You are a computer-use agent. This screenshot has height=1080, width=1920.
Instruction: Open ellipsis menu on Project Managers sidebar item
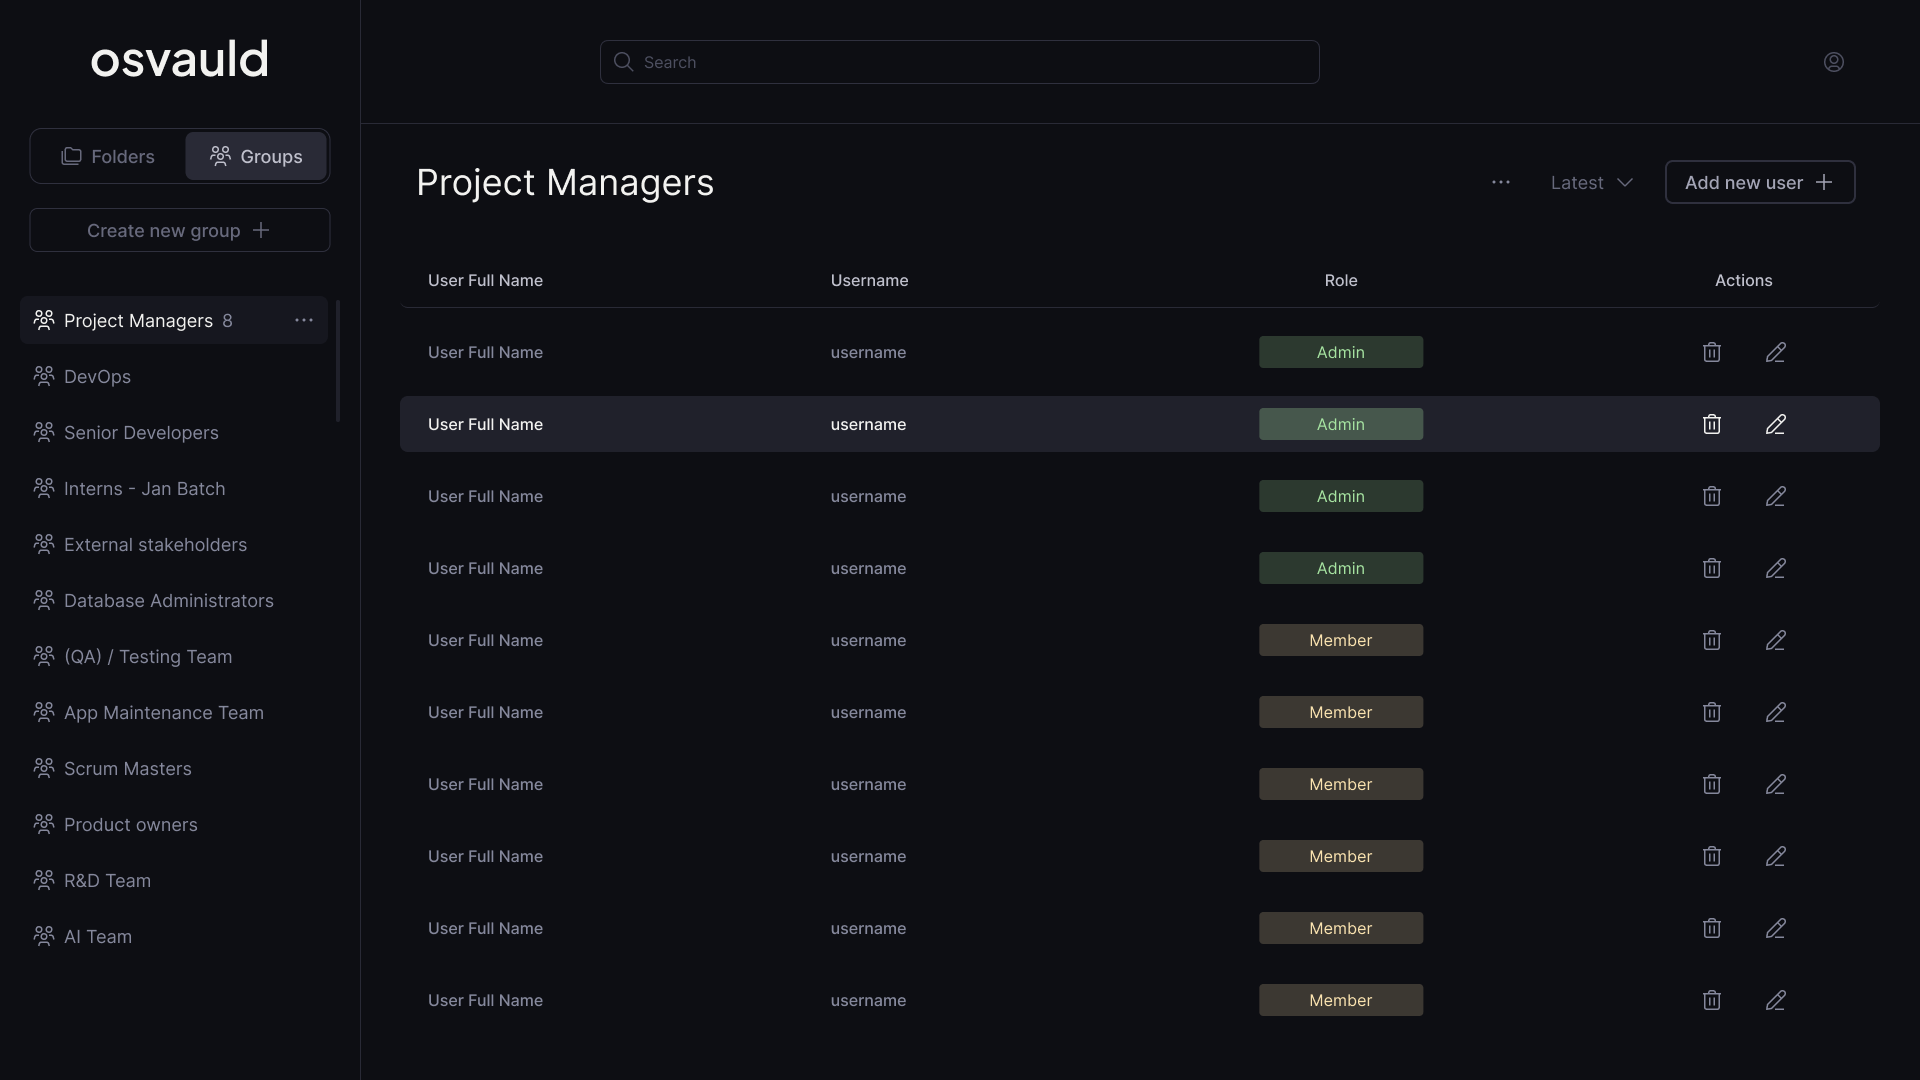pyautogui.click(x=304, y=320)
